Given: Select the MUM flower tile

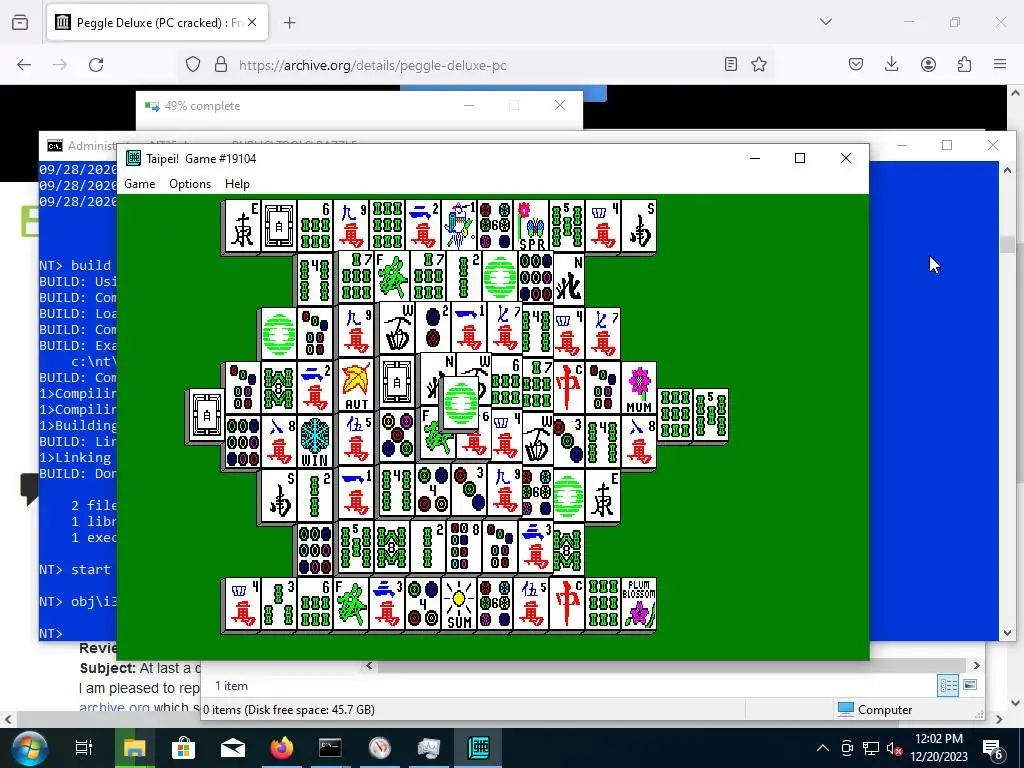Looking at the screenshot, I should (638, 388).
